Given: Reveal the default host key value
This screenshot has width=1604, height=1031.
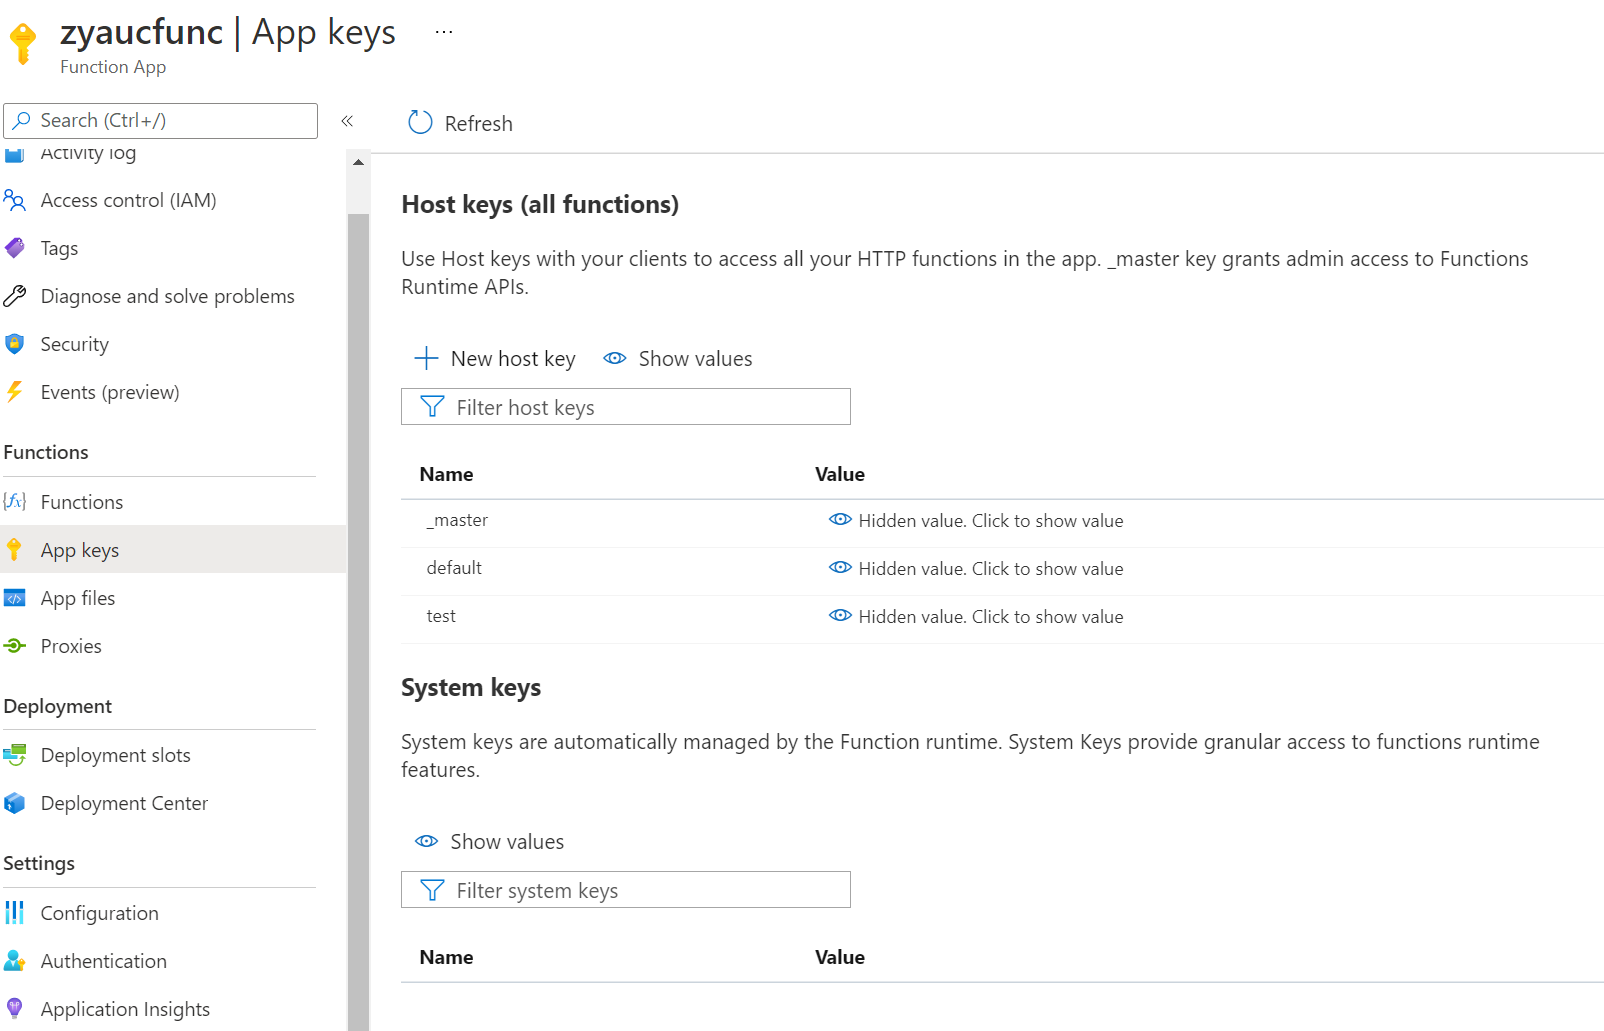Looking at the screenshot, I should click(840, 568).
